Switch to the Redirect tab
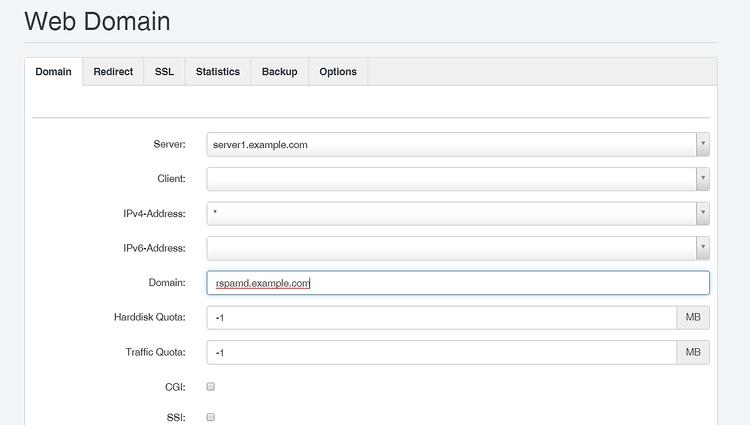The width and height of the screenshot is (750, 425). [x=113, y=72]
